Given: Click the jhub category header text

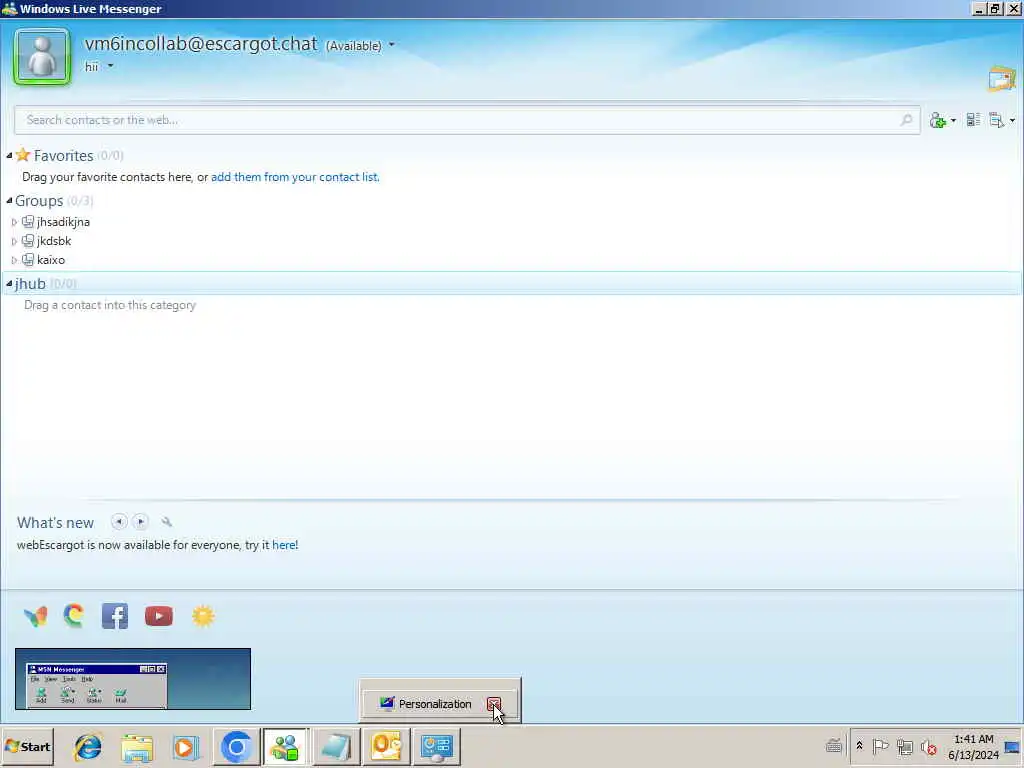Looking at the screenshot, I should (30, 283).
